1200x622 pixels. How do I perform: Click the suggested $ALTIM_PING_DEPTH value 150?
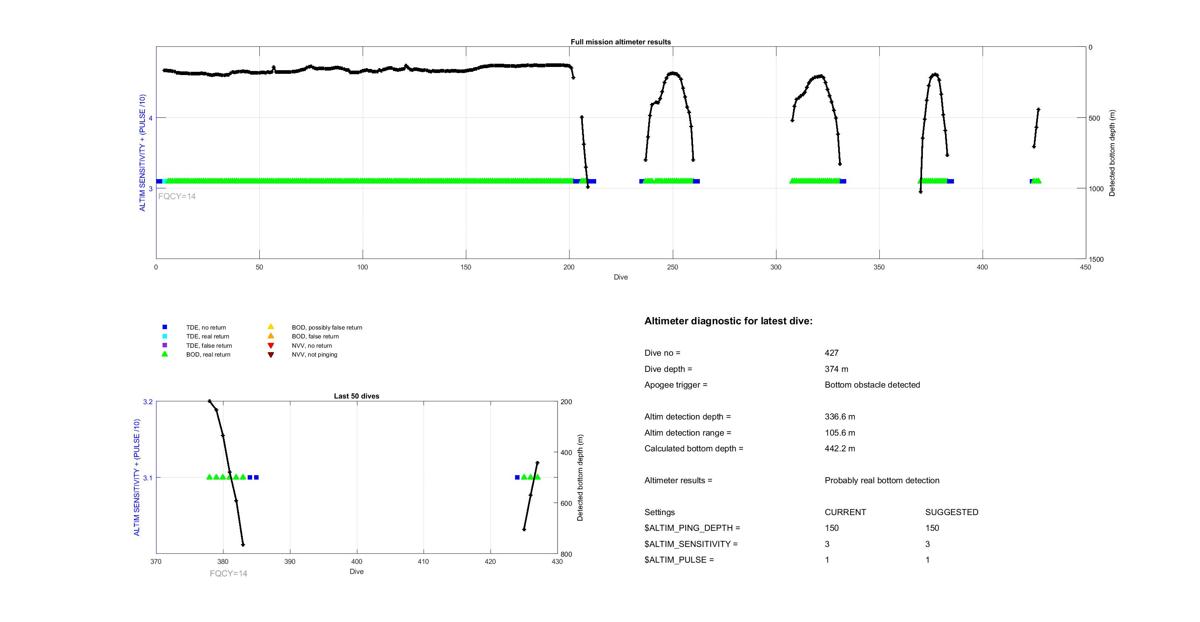933,528
